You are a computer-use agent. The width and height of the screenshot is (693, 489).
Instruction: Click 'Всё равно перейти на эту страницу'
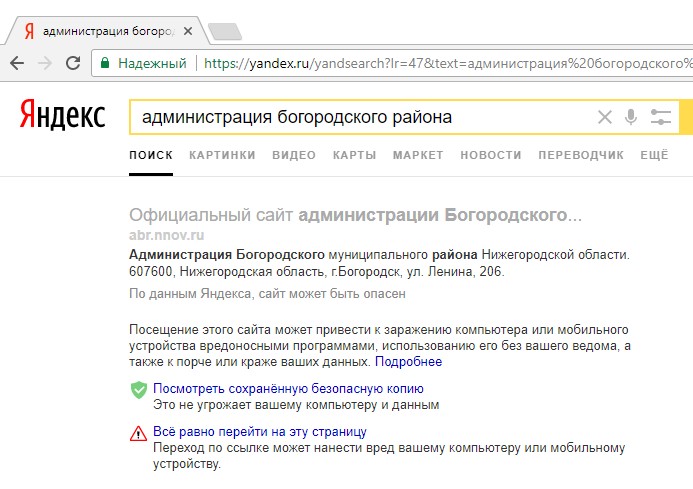click(259, 432)
